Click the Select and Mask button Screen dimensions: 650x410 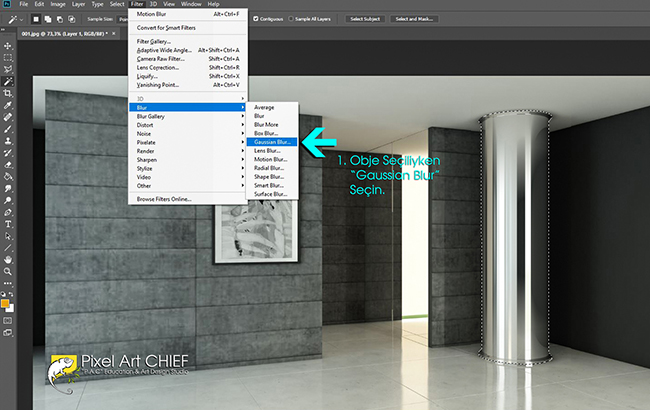point(416,19)
